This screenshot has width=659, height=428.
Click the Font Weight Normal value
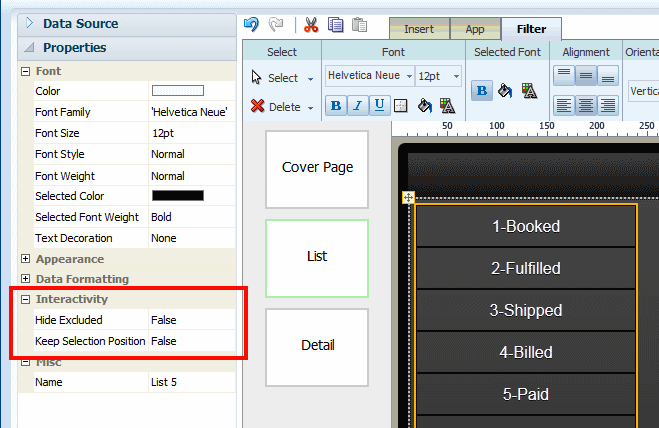click(192, 176)
